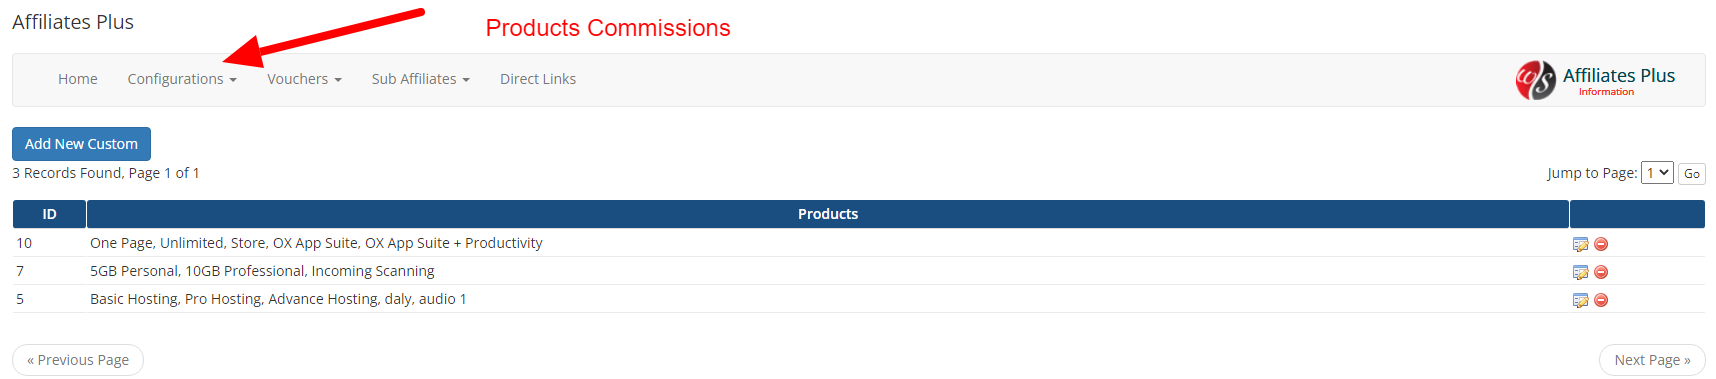Viewport: 1716px width, 379px height.
Task: Open the Affiliates Plus Information link
Action: tap(1606, 92)
